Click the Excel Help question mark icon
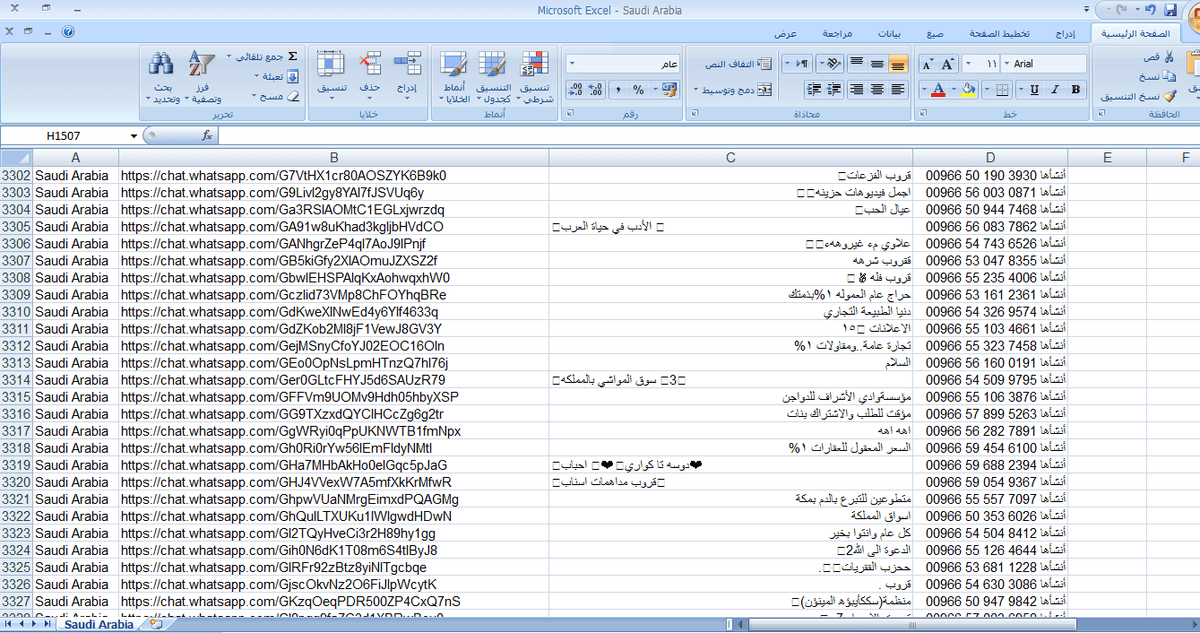The height and width of the screenshot is (633, 1200). 68,32
